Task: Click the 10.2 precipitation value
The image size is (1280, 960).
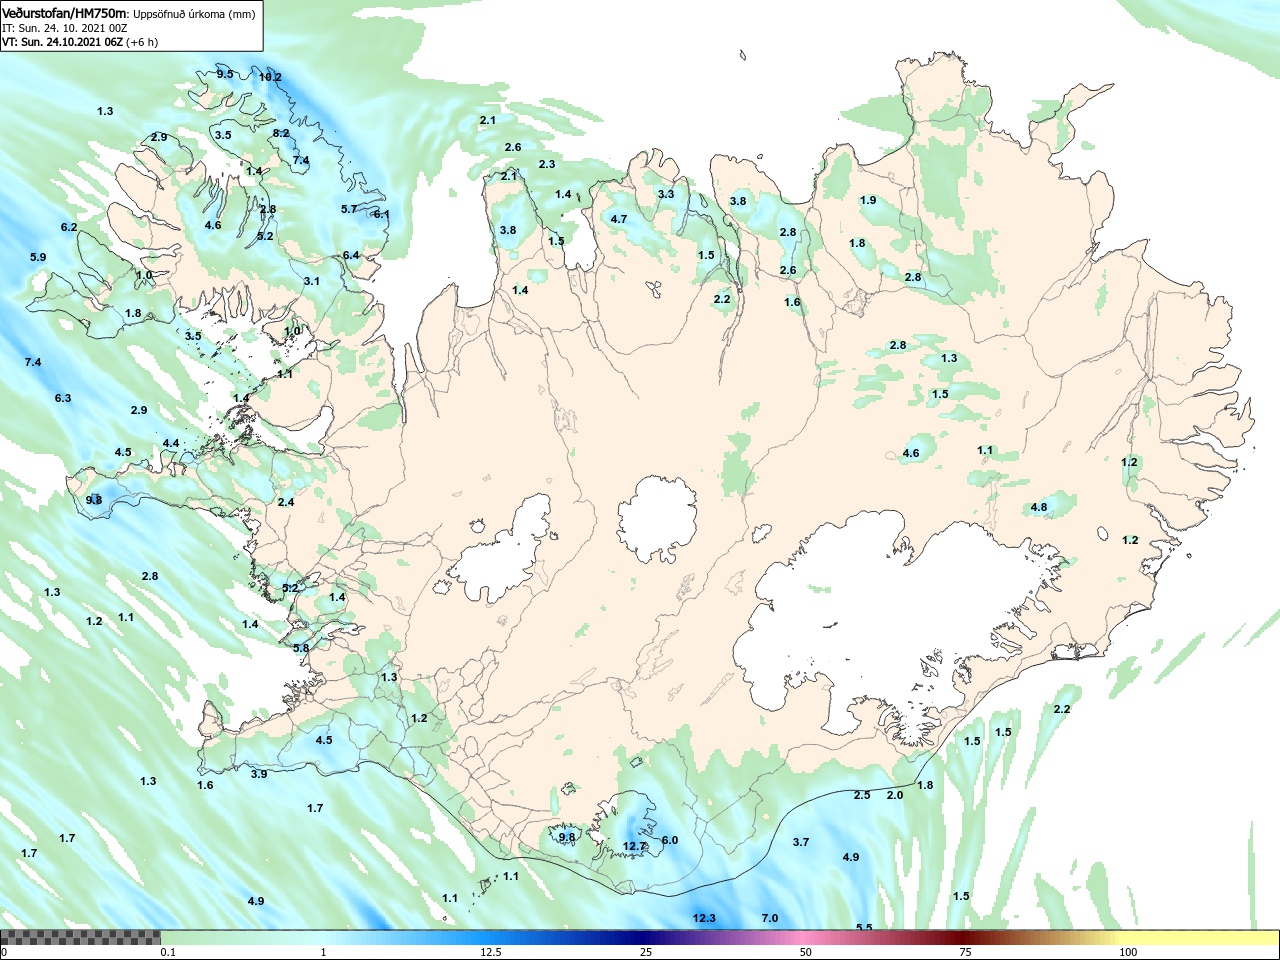Action: (x=270, y=77)
